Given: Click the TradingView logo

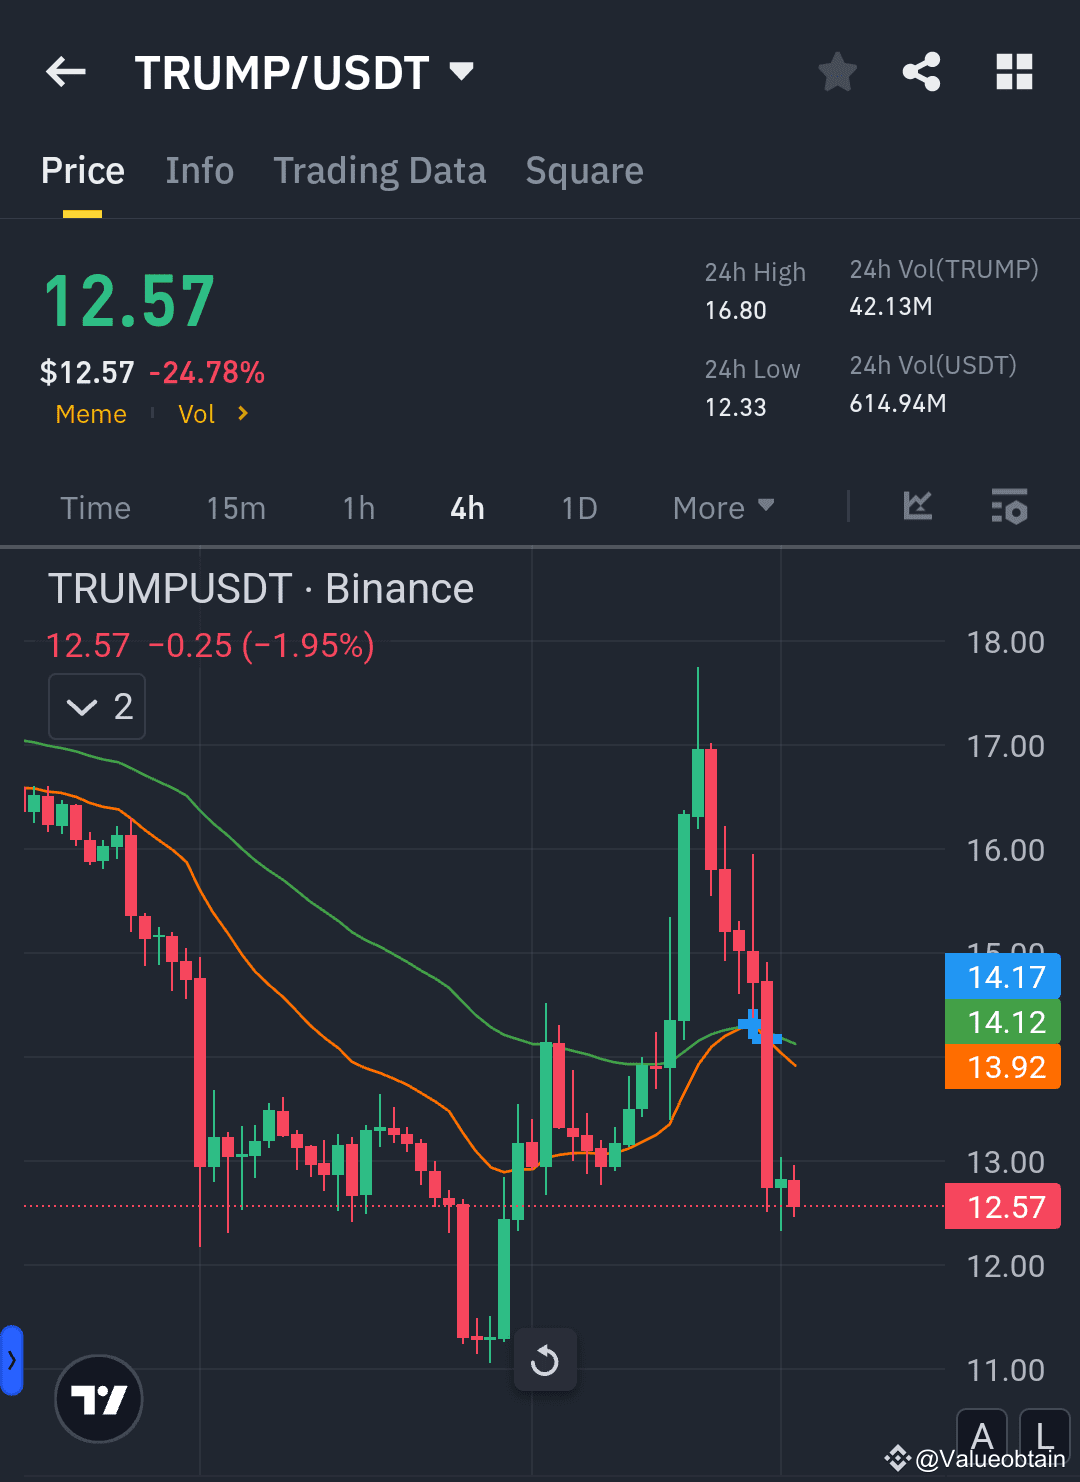Looking at the screenshot, I should [98, 1399].
